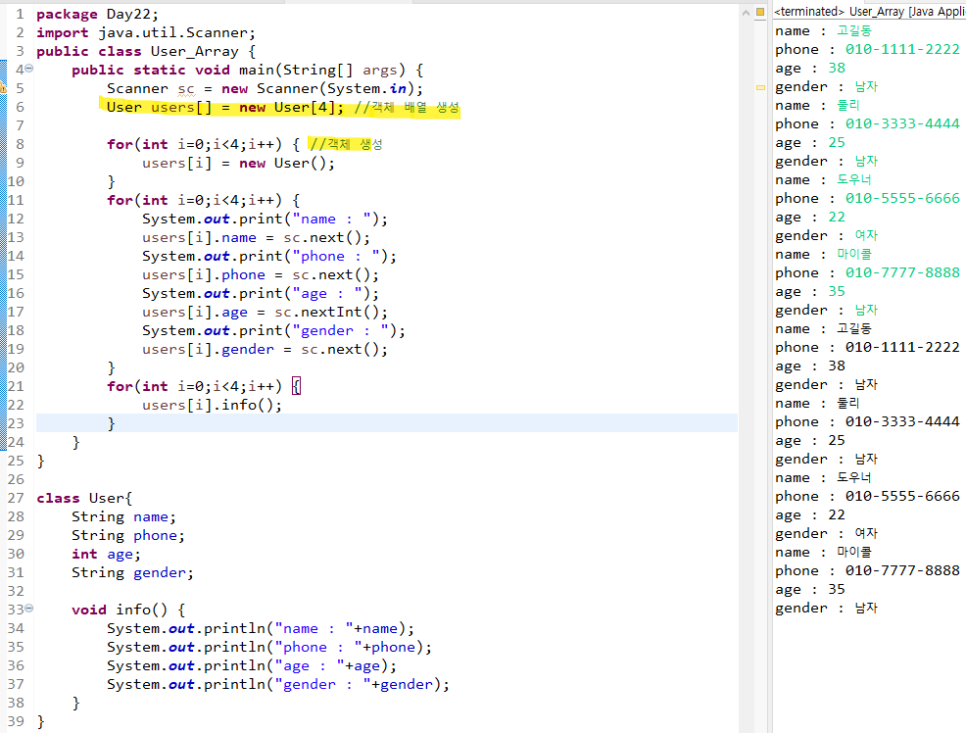Click the 'class User{' declaration

point(84,498)
